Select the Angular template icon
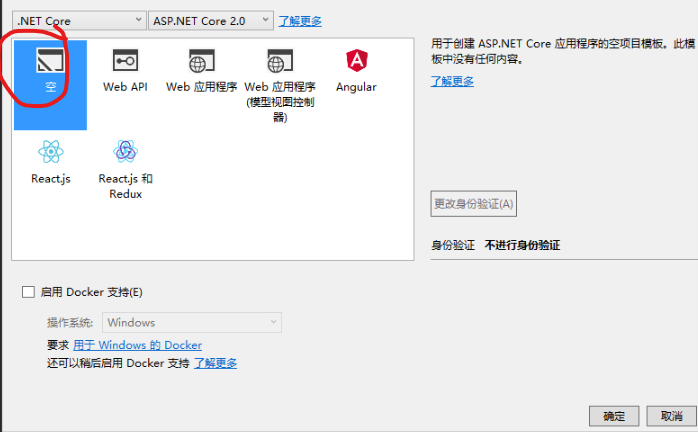Screen dimensions: 698x432 pyautogui.click(x=357, y=60)
